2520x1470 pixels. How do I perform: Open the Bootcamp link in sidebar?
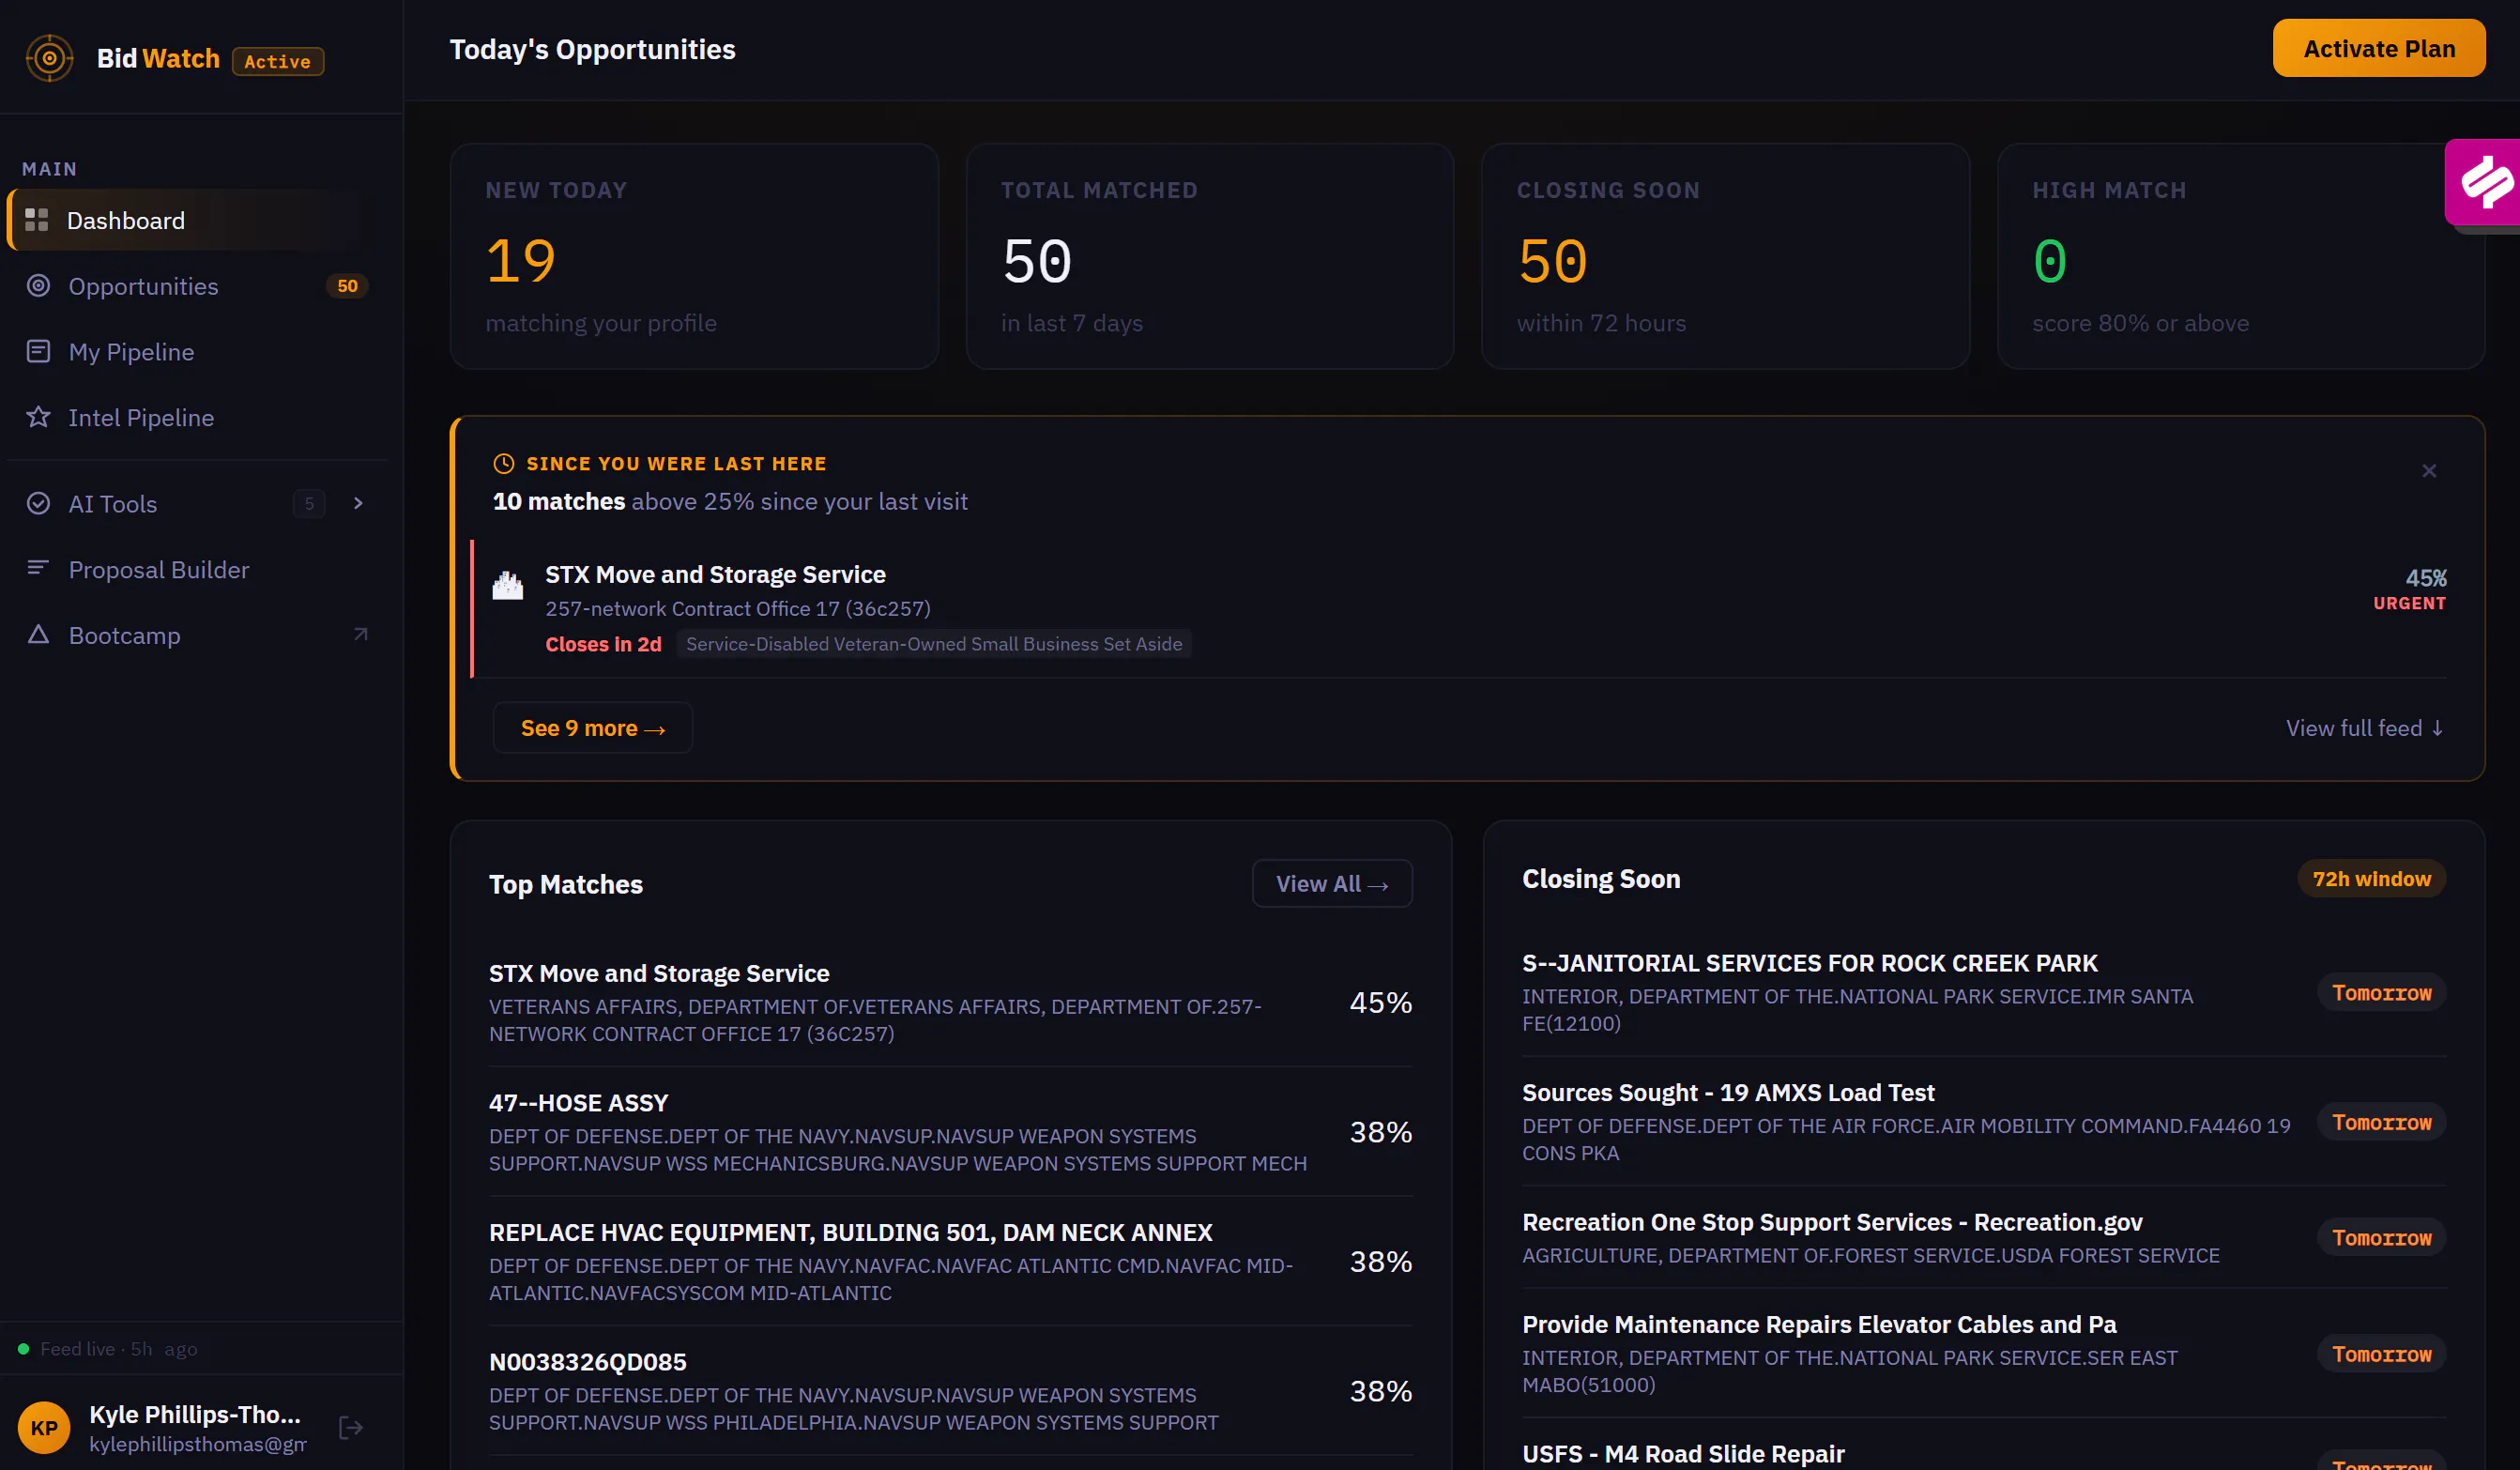196,635
